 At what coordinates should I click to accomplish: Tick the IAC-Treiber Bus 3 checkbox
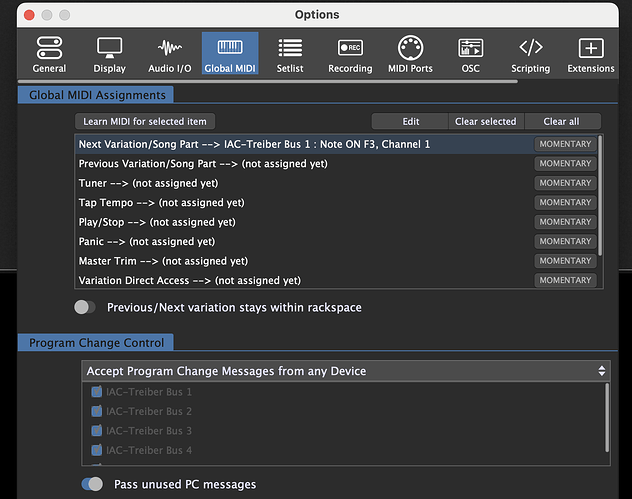(97, 431)
